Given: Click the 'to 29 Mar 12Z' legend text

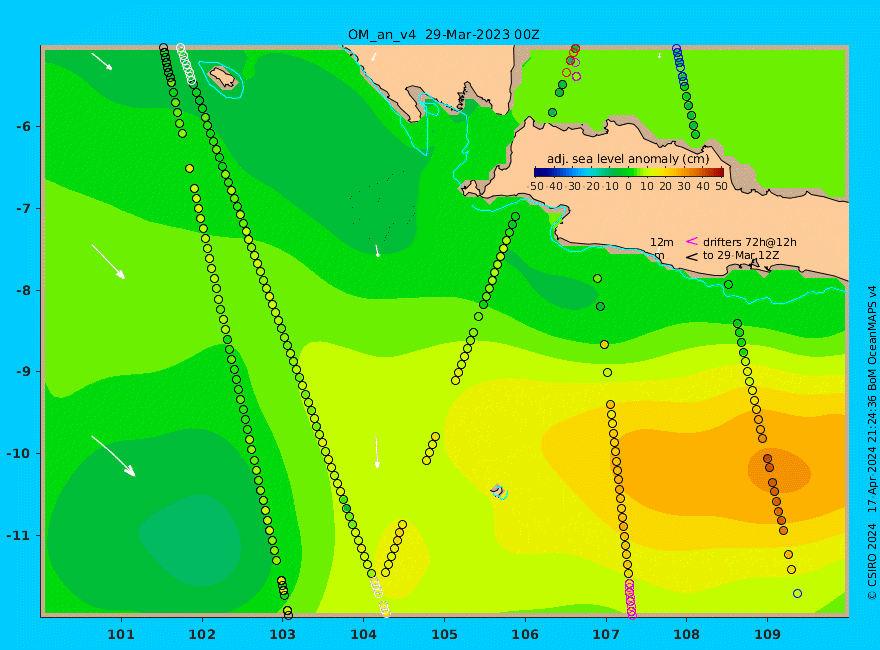Looking at the screenshot, I should click(x=741, y=255).
